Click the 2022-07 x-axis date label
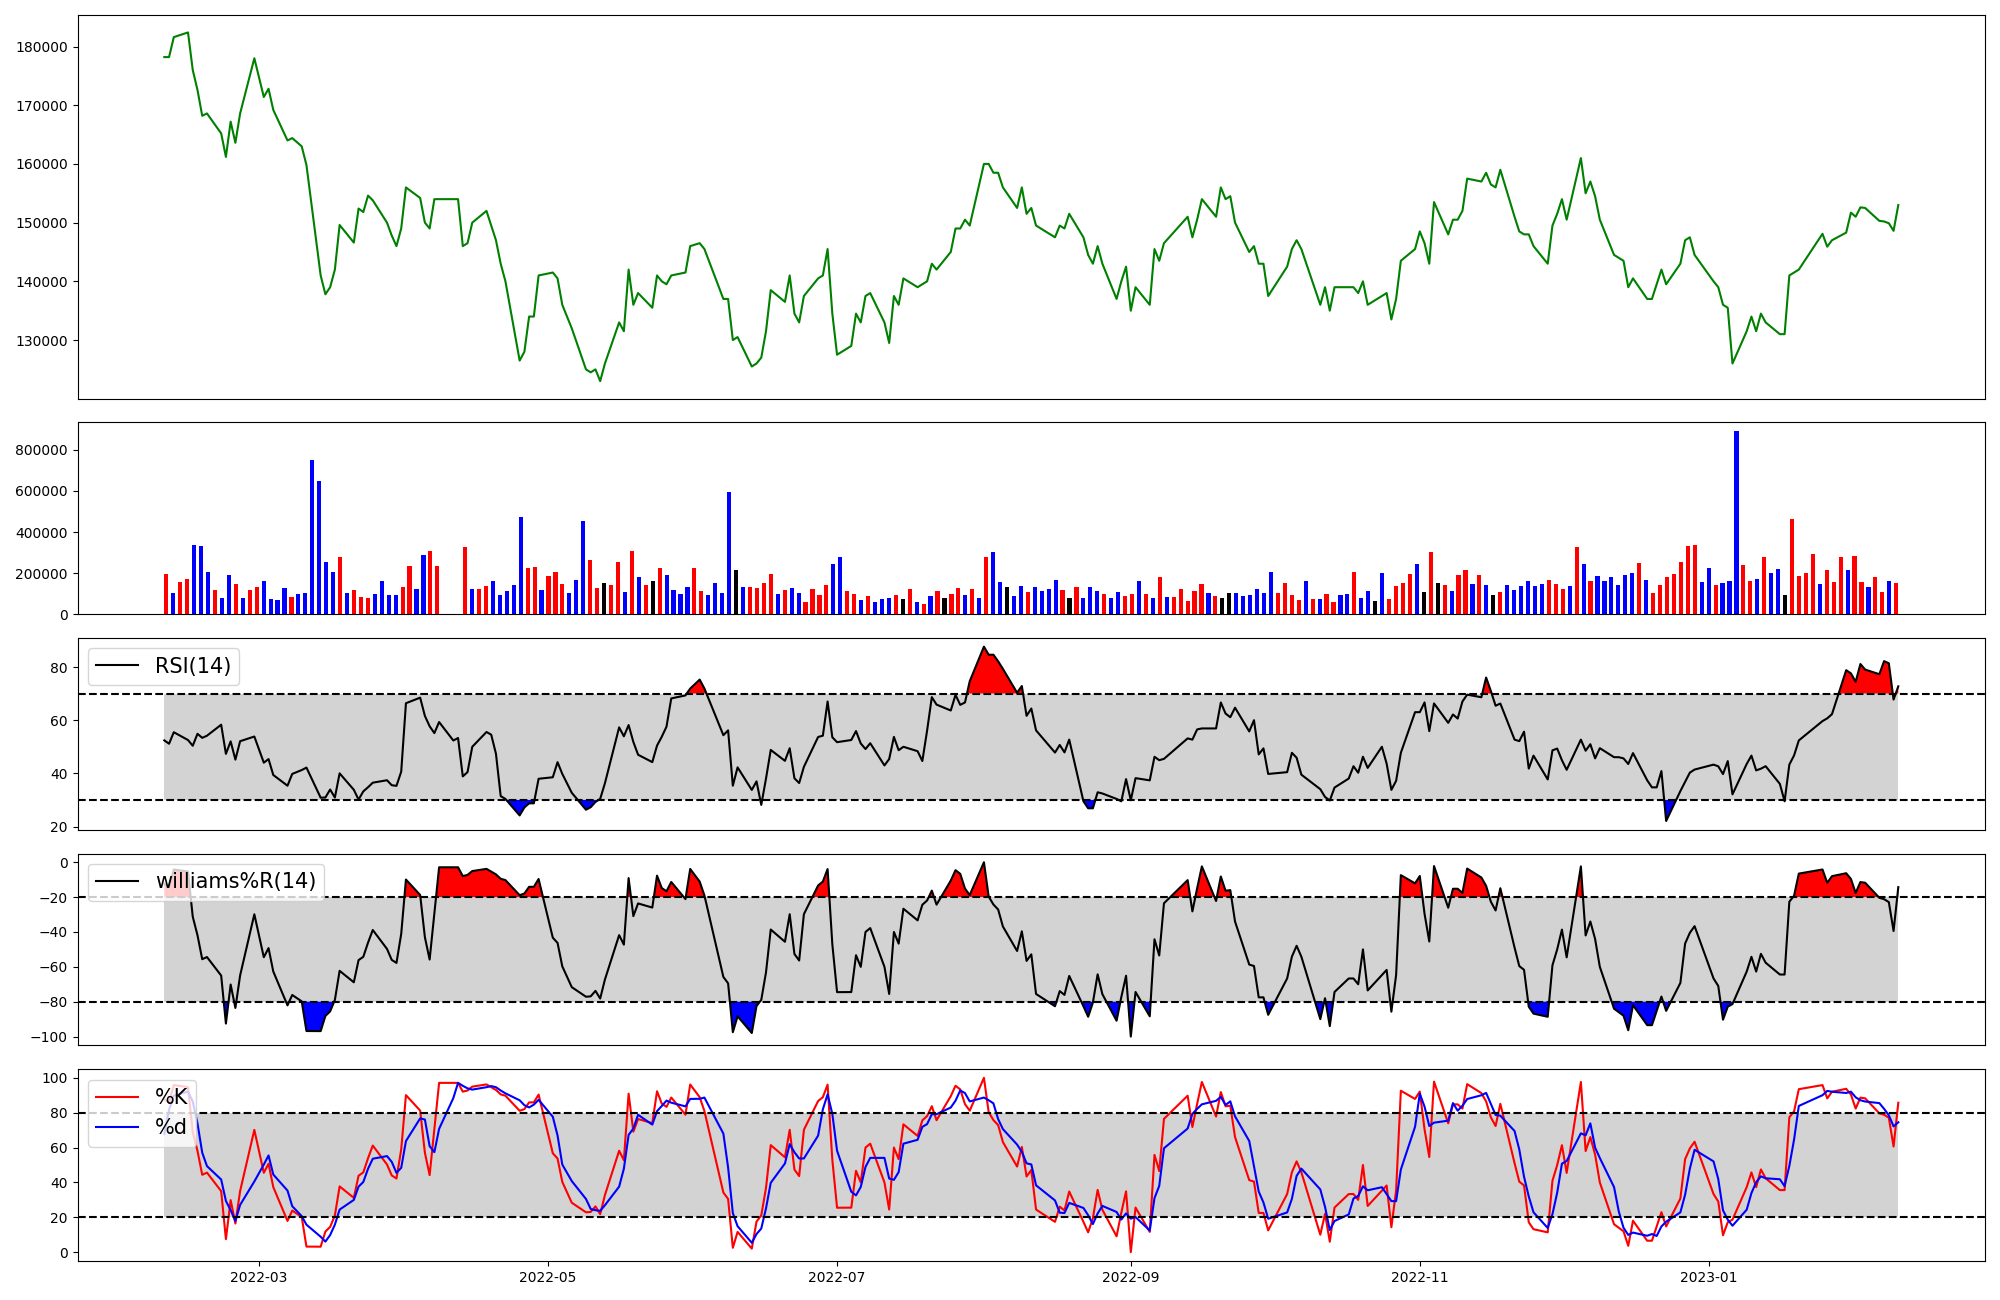 click(x=836, y=1277)
